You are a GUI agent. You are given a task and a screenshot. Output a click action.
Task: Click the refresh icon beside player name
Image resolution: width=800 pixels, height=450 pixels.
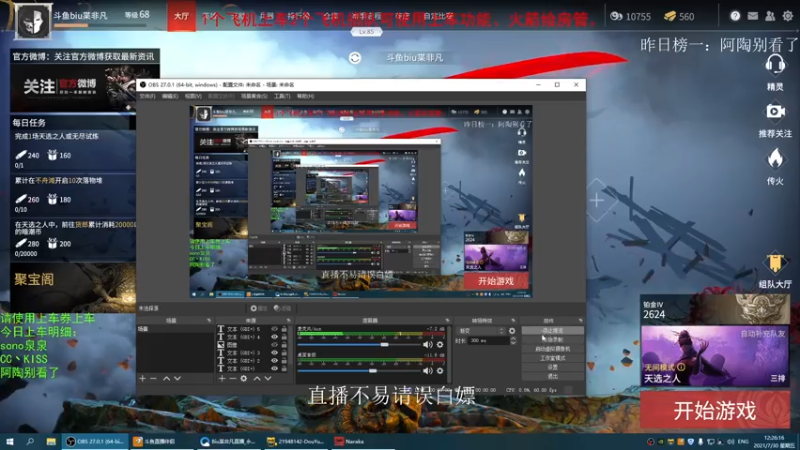click(355, 58)
